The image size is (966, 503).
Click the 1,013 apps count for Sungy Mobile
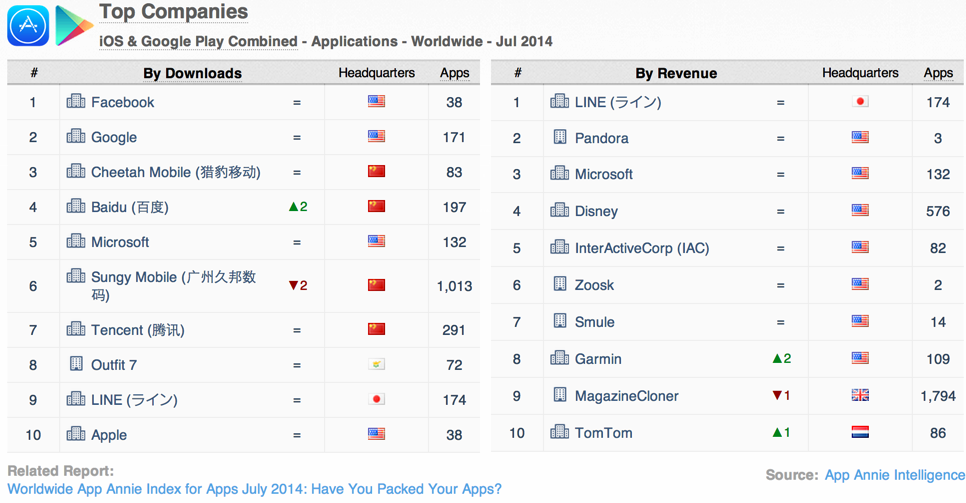pos(455,286)
